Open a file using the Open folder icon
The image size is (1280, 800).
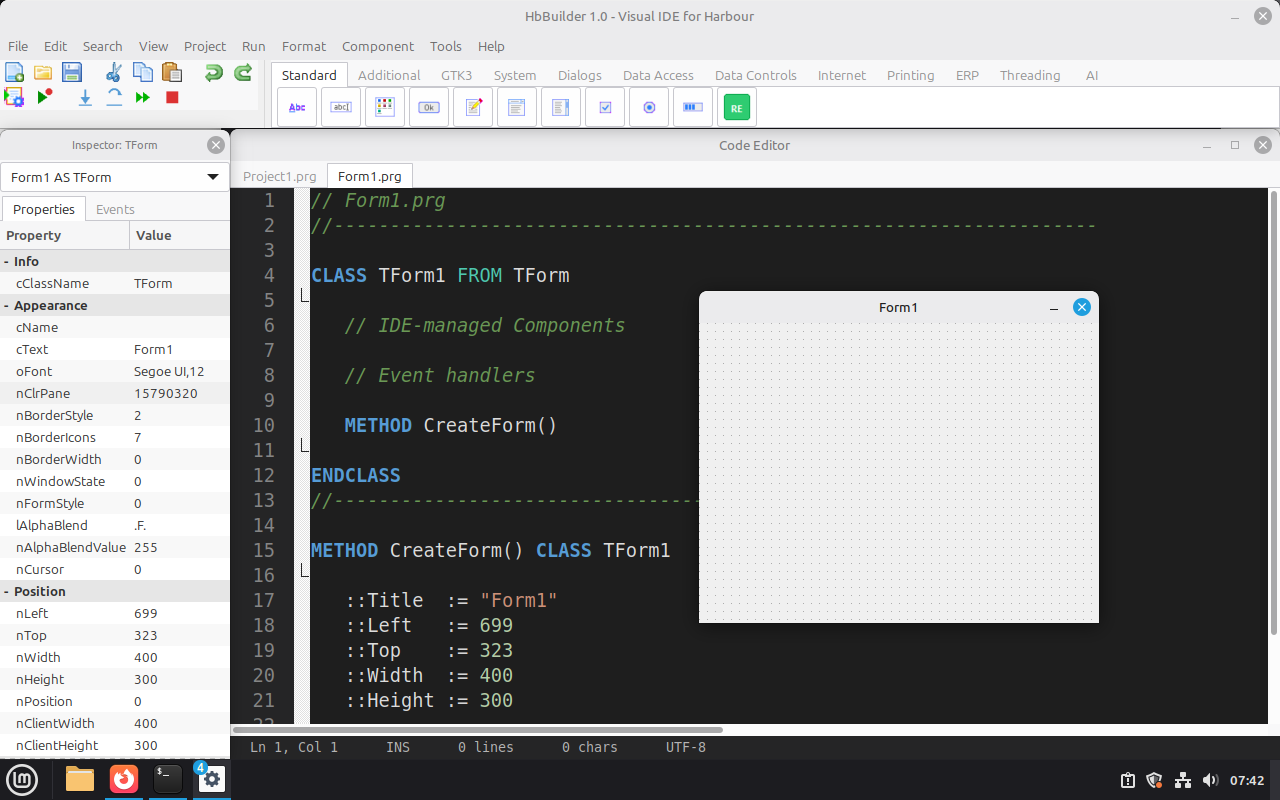pyautogui.click(x=42, y=72)
